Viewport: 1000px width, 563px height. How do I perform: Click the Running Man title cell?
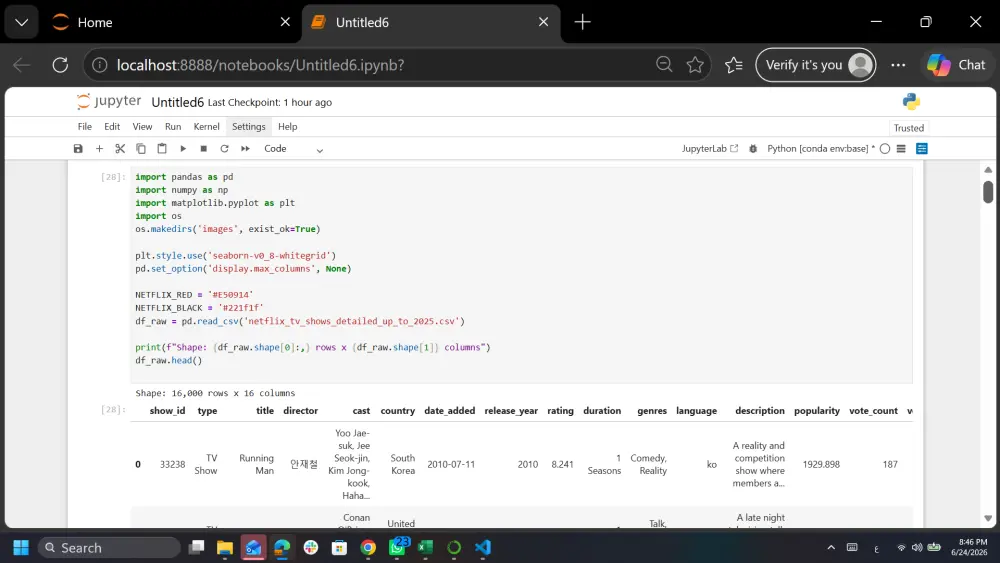coord(256,464)
